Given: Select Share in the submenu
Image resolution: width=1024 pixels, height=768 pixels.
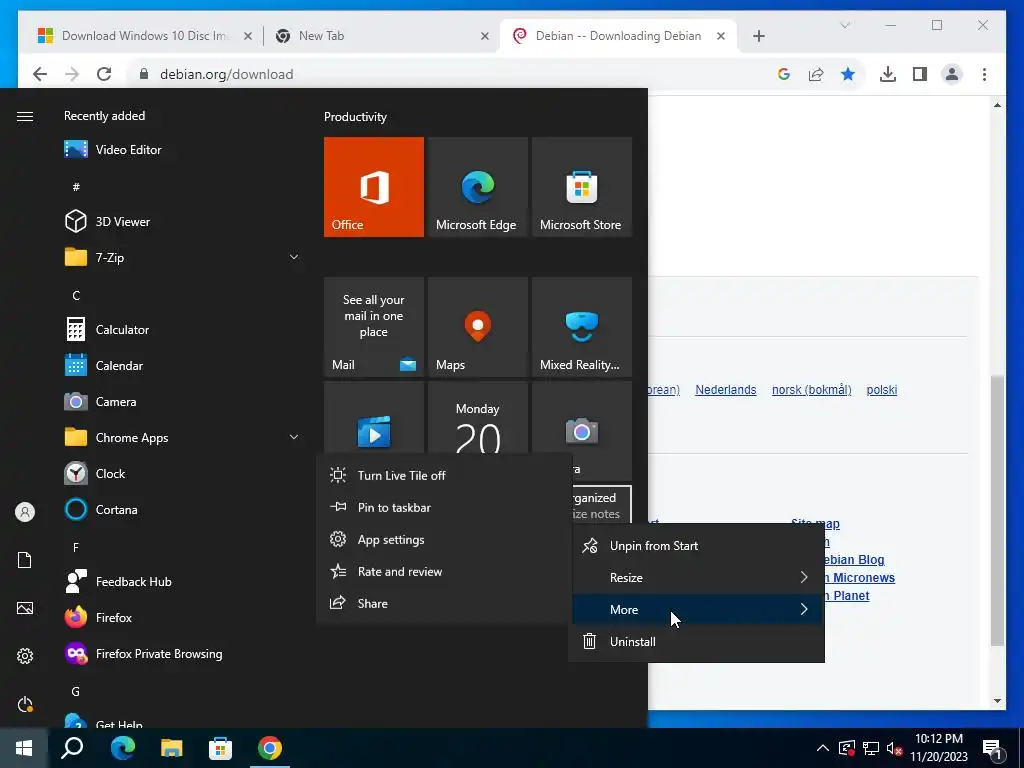Looking at the screenshot, I should coord(444,603).
